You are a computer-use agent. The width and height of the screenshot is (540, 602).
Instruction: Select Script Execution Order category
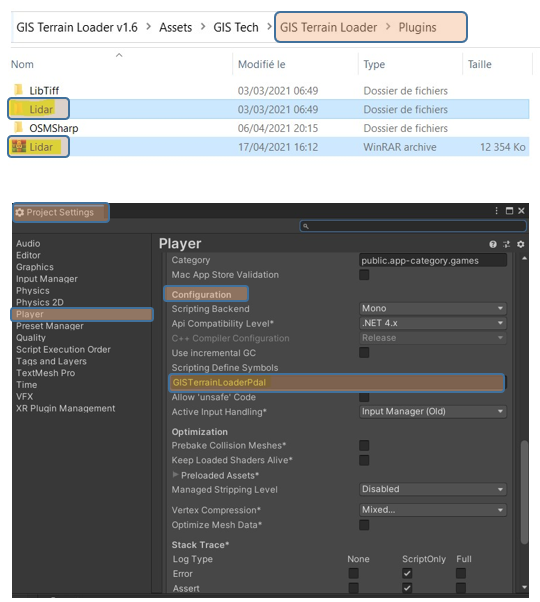[63, 350]
